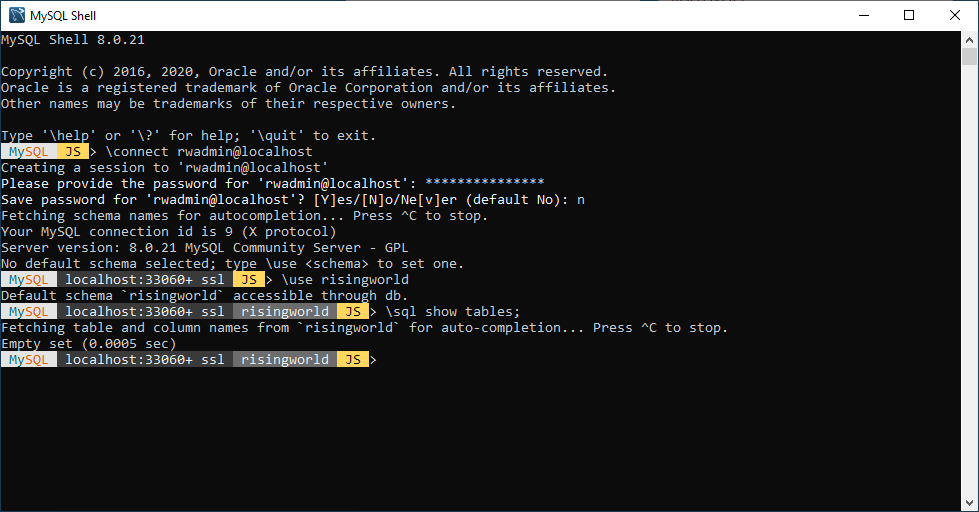979x512 pixels.
Task: Click the masked password asterisks
Action: [x=484, y=184]
